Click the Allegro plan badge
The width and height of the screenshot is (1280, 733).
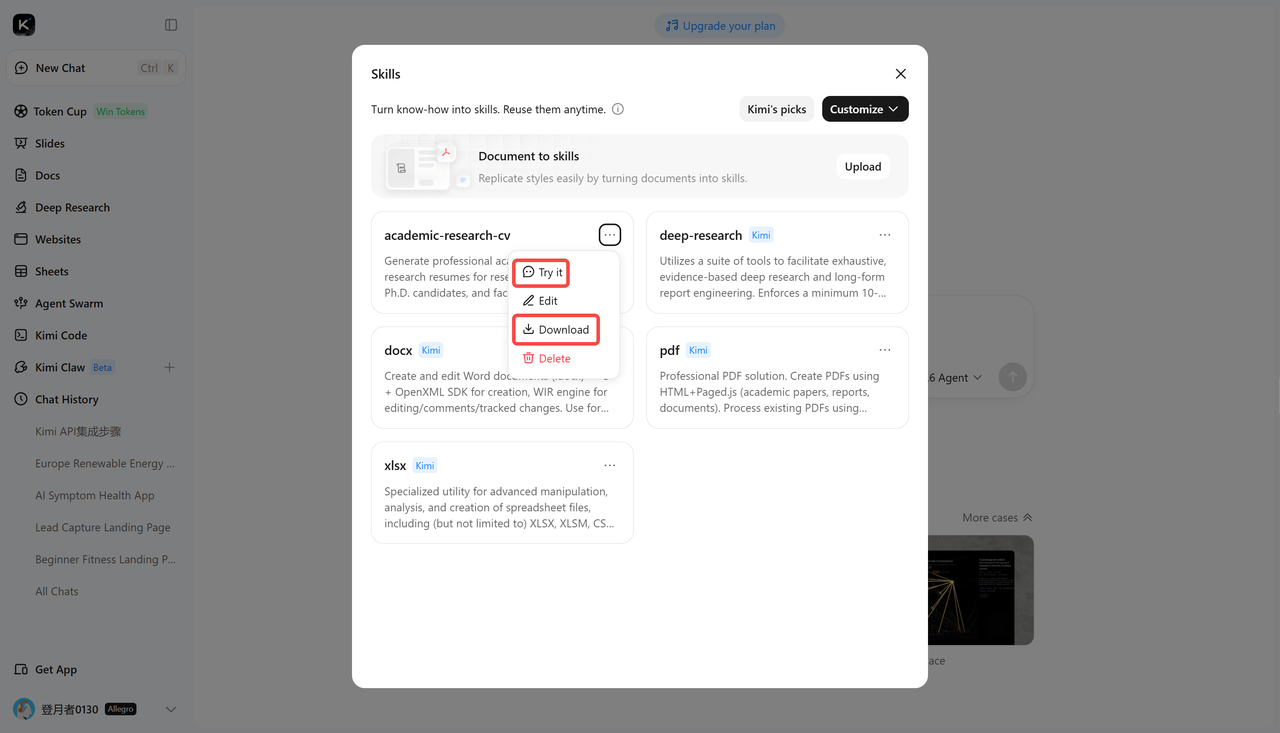(120, 709)
